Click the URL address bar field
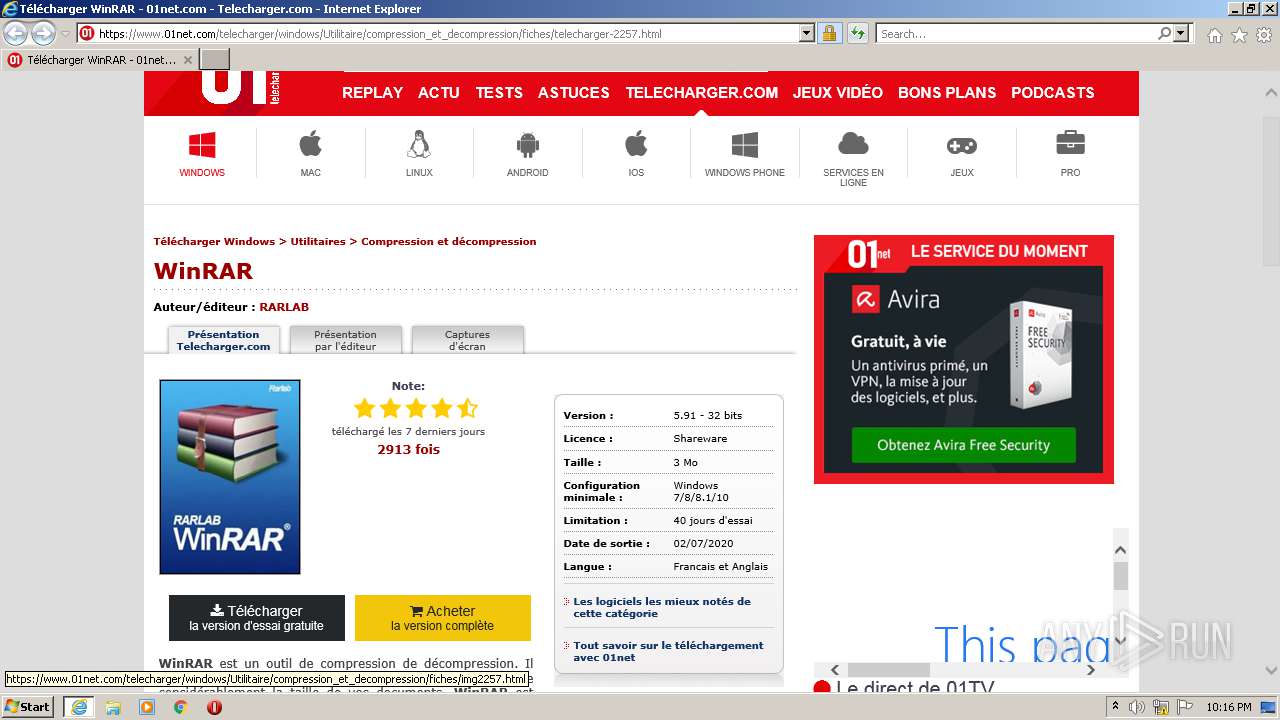Screen dimensions: 1280x720 pos(448,33)
